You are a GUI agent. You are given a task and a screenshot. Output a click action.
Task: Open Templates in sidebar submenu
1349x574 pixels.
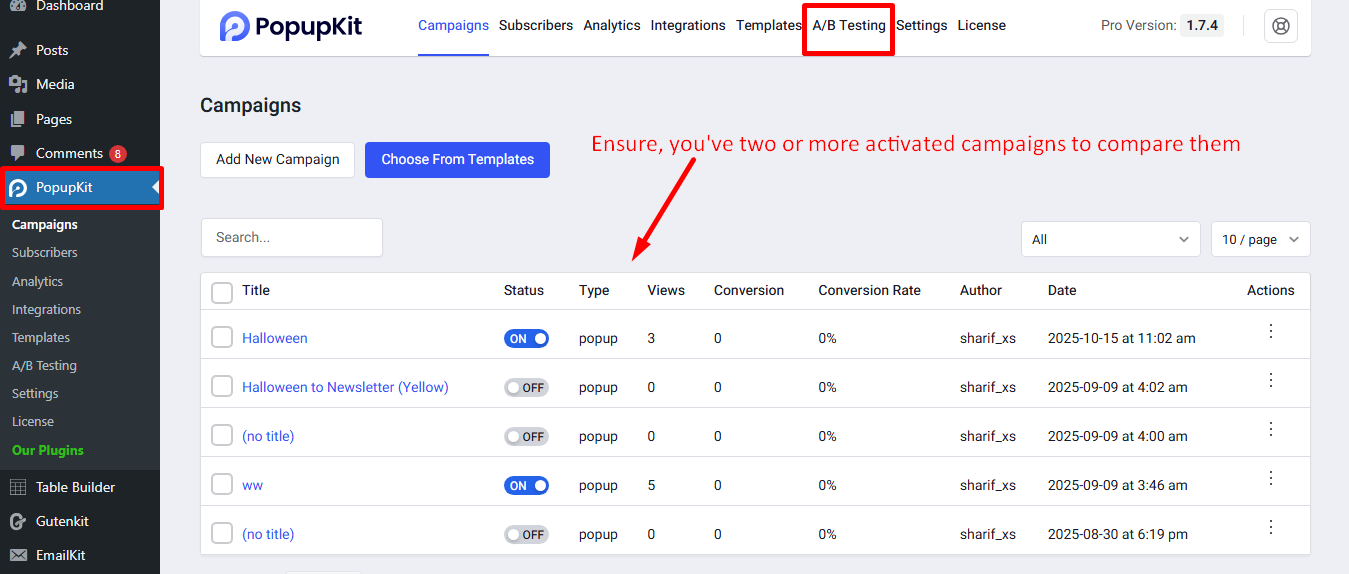pos(41,338)
